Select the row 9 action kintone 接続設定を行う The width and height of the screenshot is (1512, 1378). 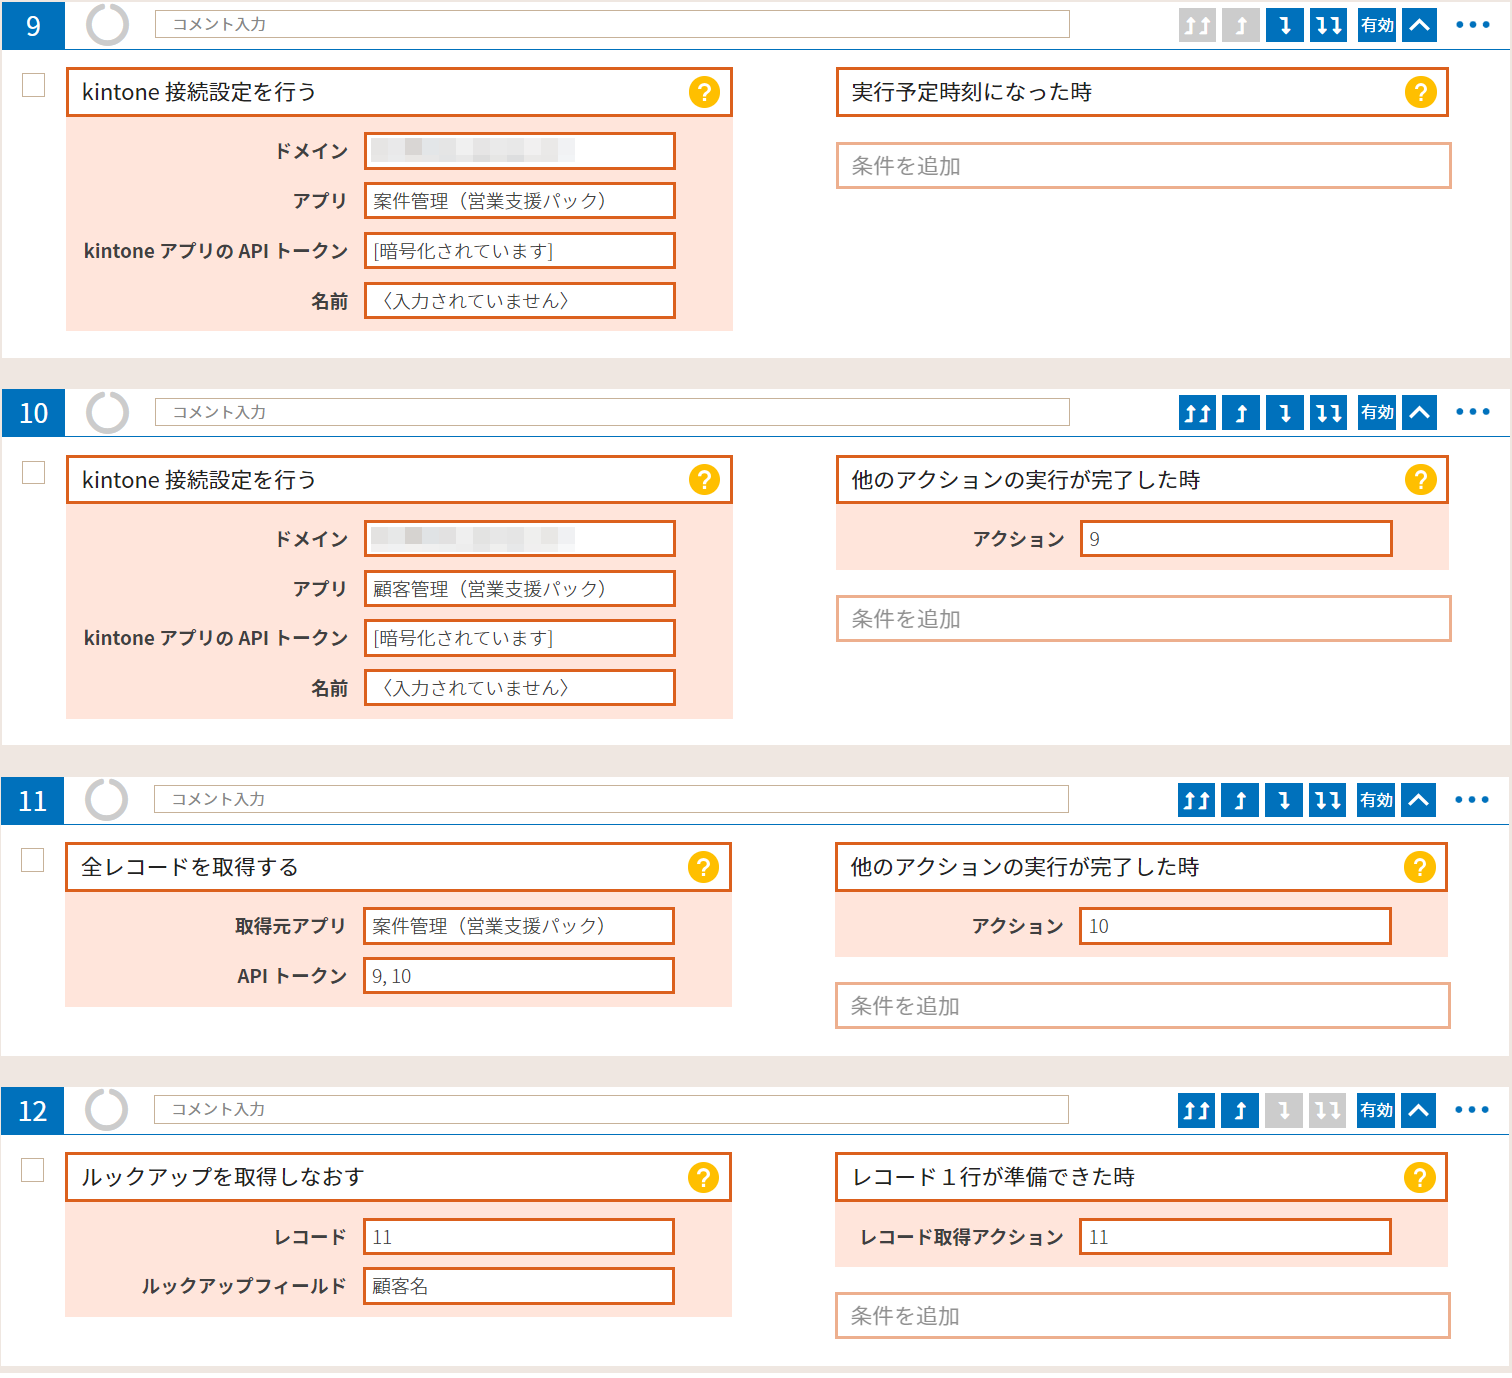click(x=399, y=92)
